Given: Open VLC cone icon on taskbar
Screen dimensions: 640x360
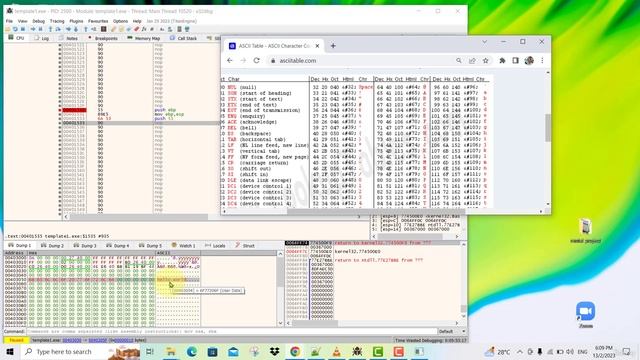Looking at the screenshot, I should coord(336,351).
